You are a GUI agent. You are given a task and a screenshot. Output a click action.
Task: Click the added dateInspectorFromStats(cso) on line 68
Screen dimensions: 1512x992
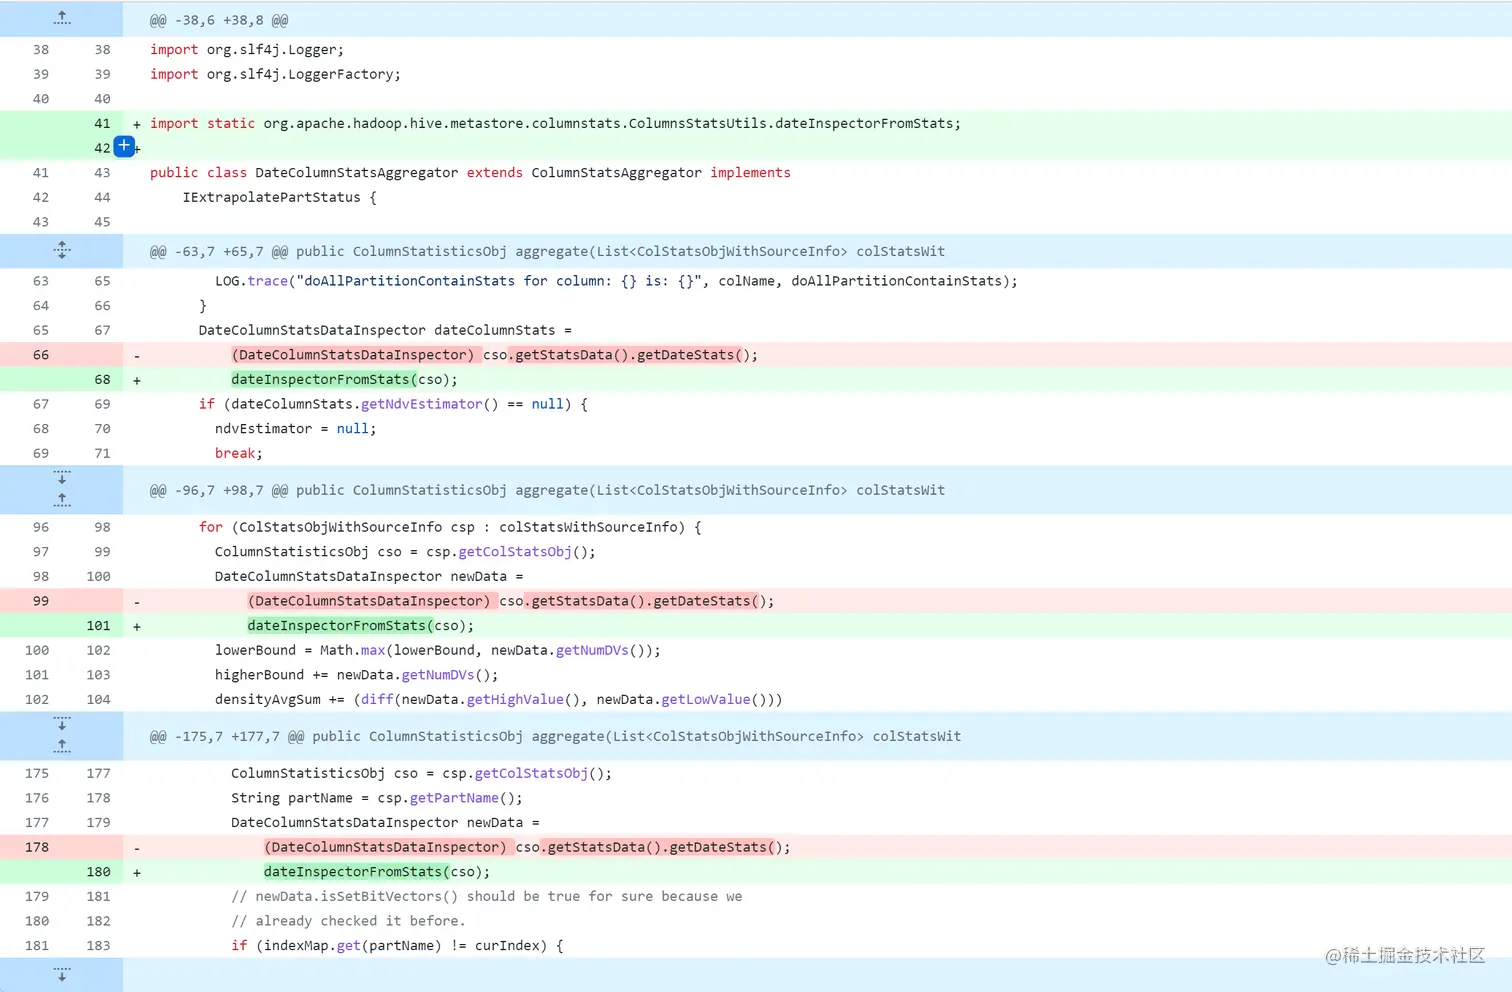pos(344,379)
